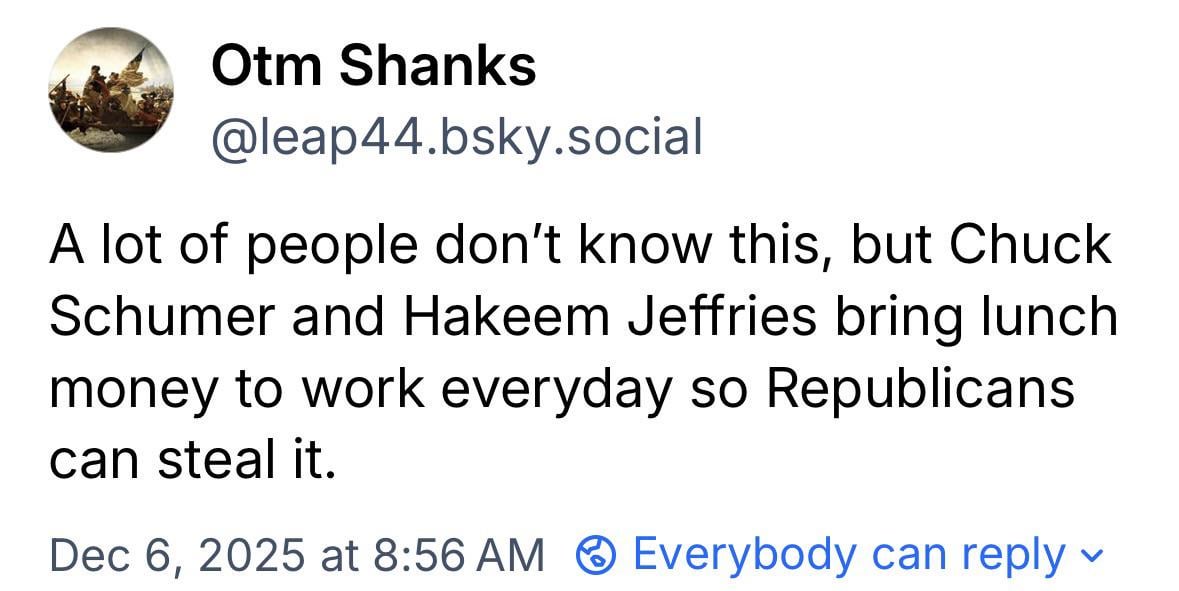Click the word "everyday" in the post
The height and width of the screenshot is (591, 1179).
tap(556, 389)
